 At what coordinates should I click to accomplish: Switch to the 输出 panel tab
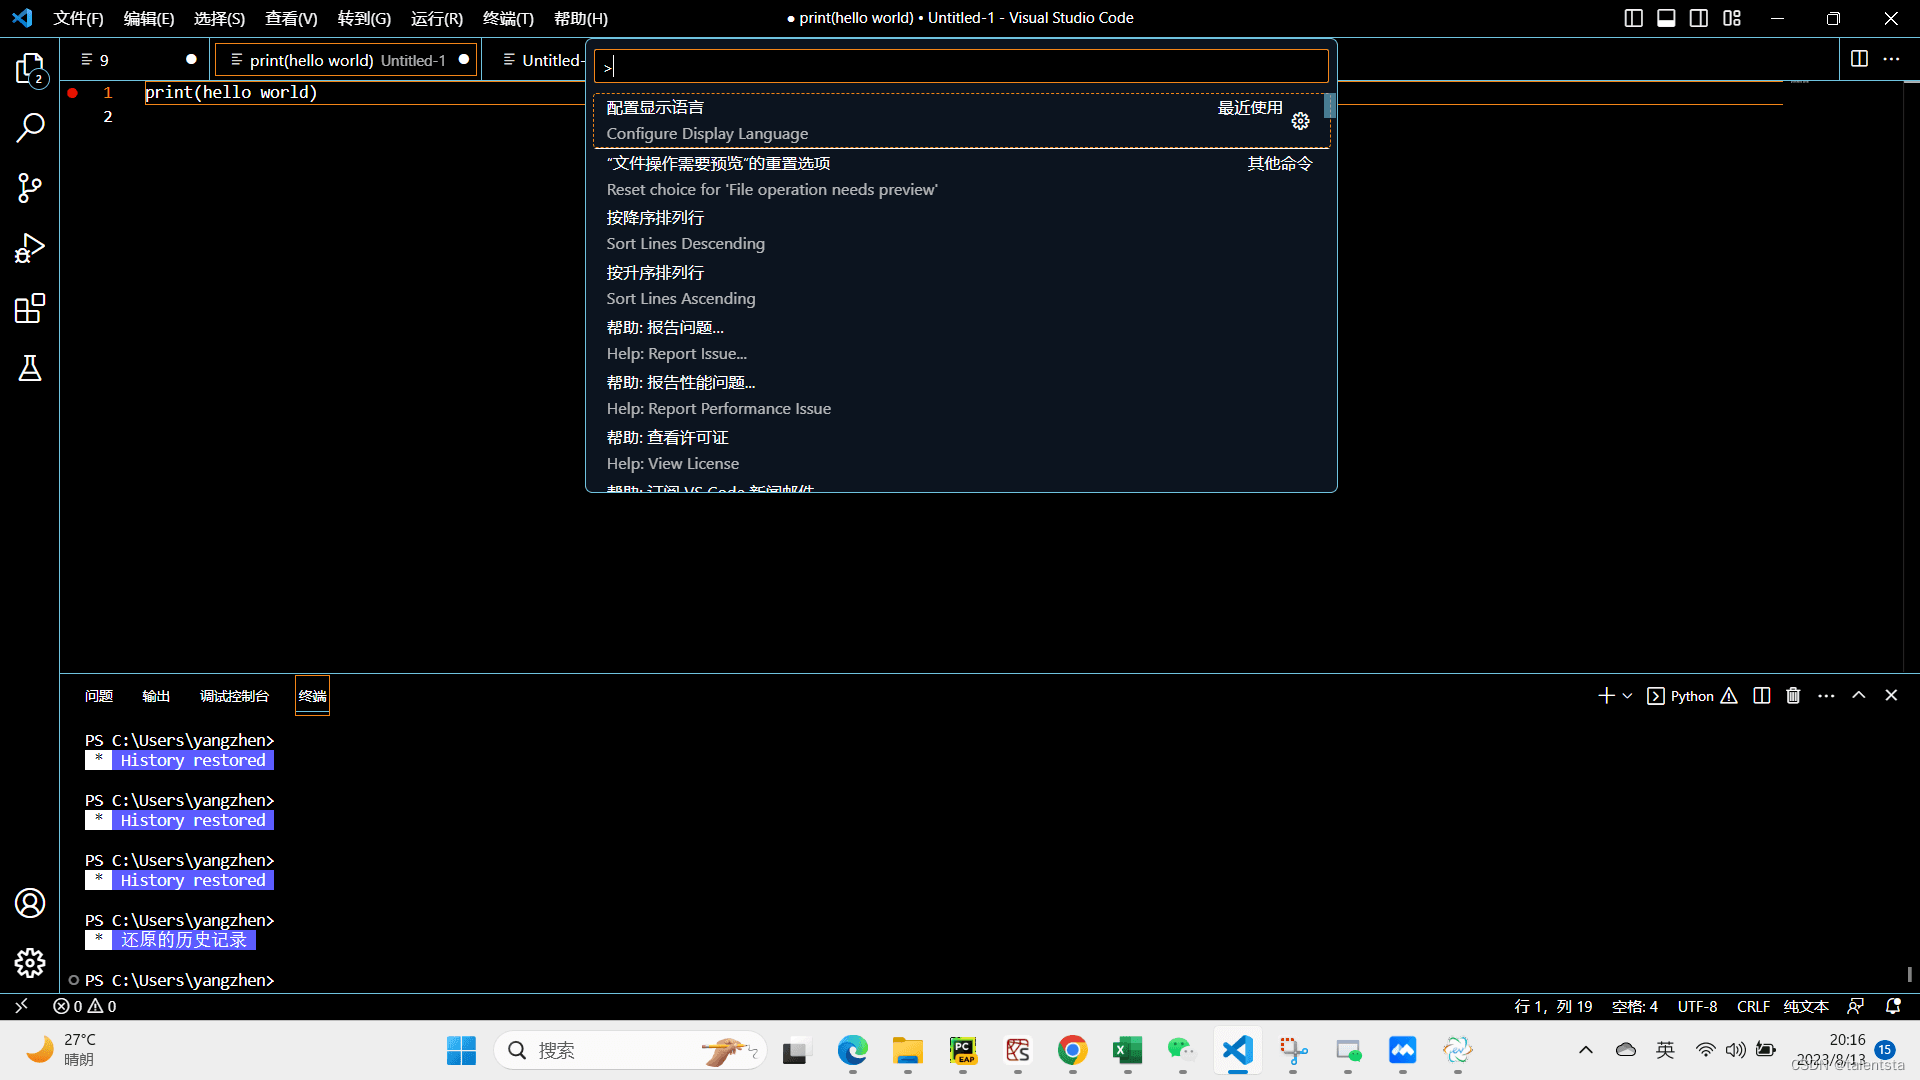click(156, 696)
